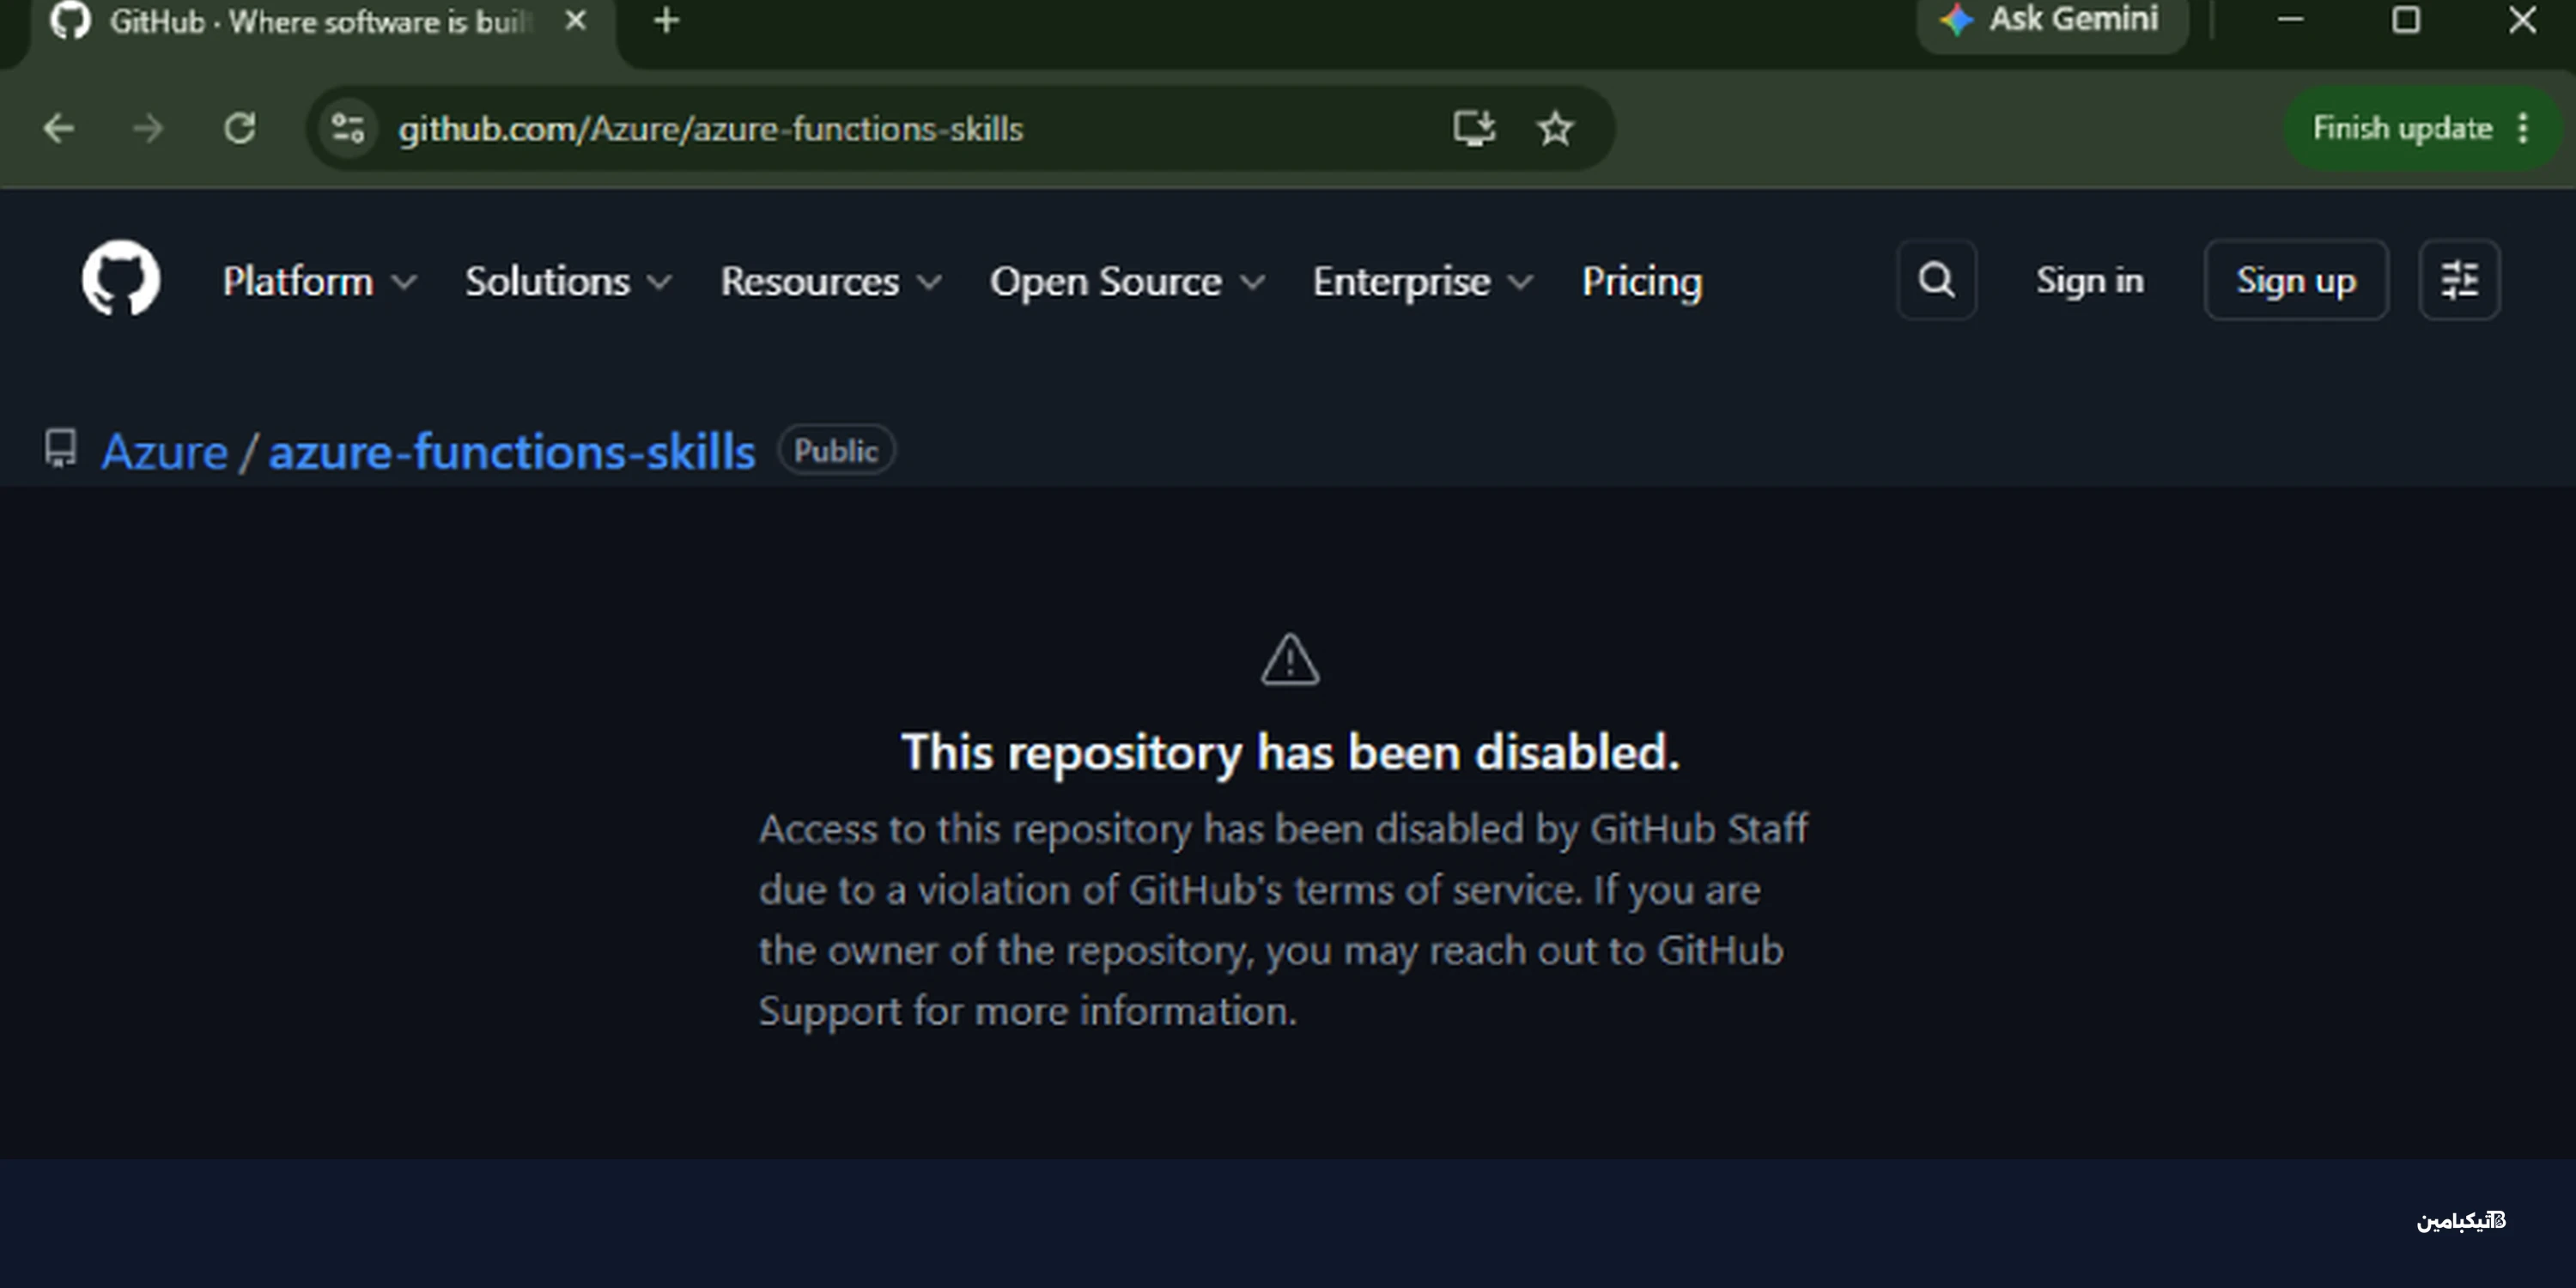Open Chrome three-dot menu
This screenshot has height=1288, width=2576.
(x=2523, y=128)
